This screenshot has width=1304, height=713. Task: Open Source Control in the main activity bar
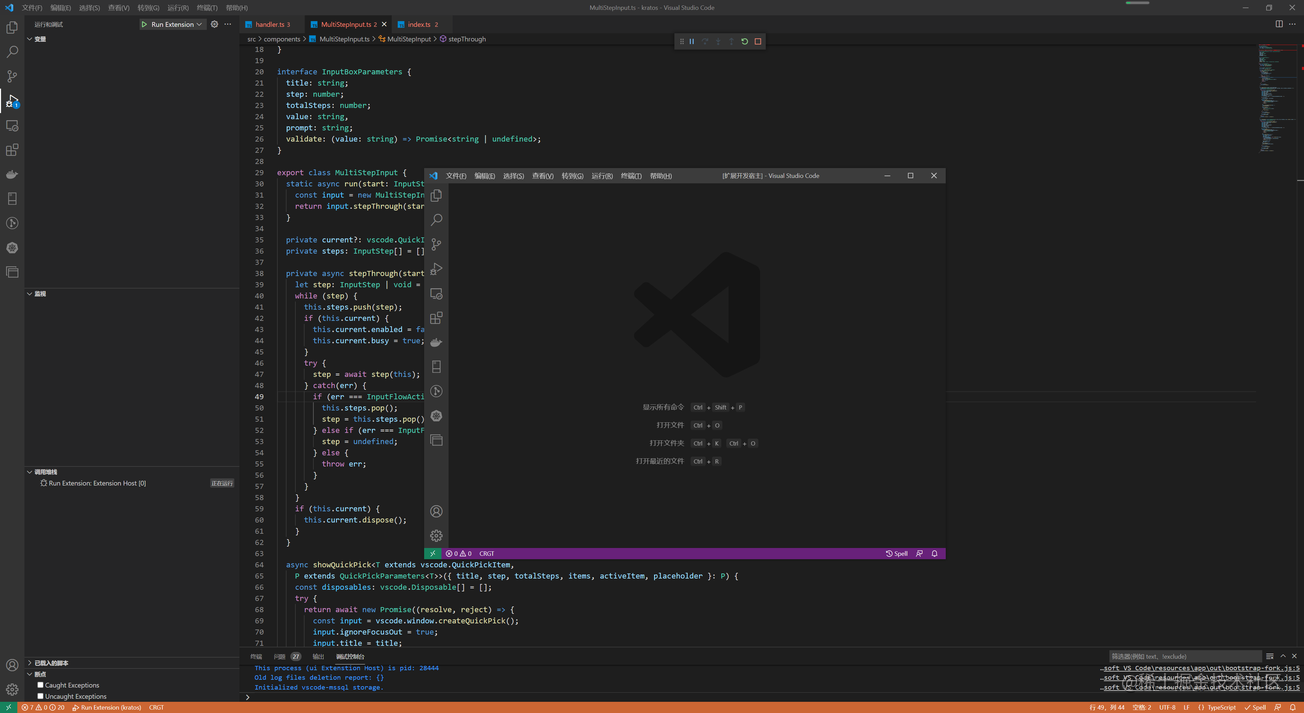point(12,76)
